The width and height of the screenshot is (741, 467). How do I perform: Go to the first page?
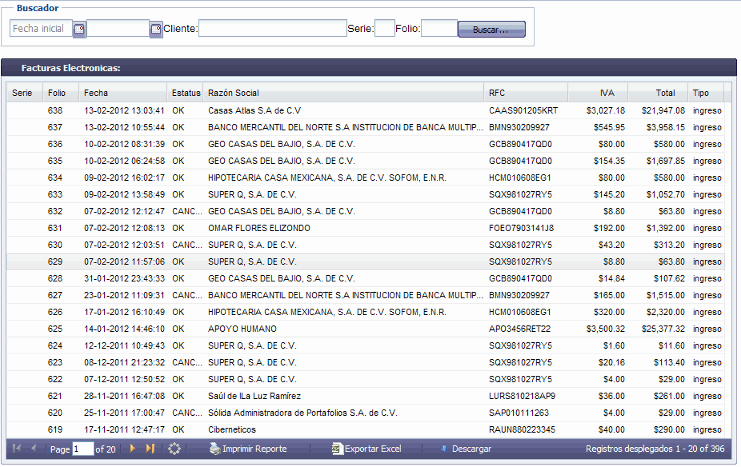[x=17, y=449]
